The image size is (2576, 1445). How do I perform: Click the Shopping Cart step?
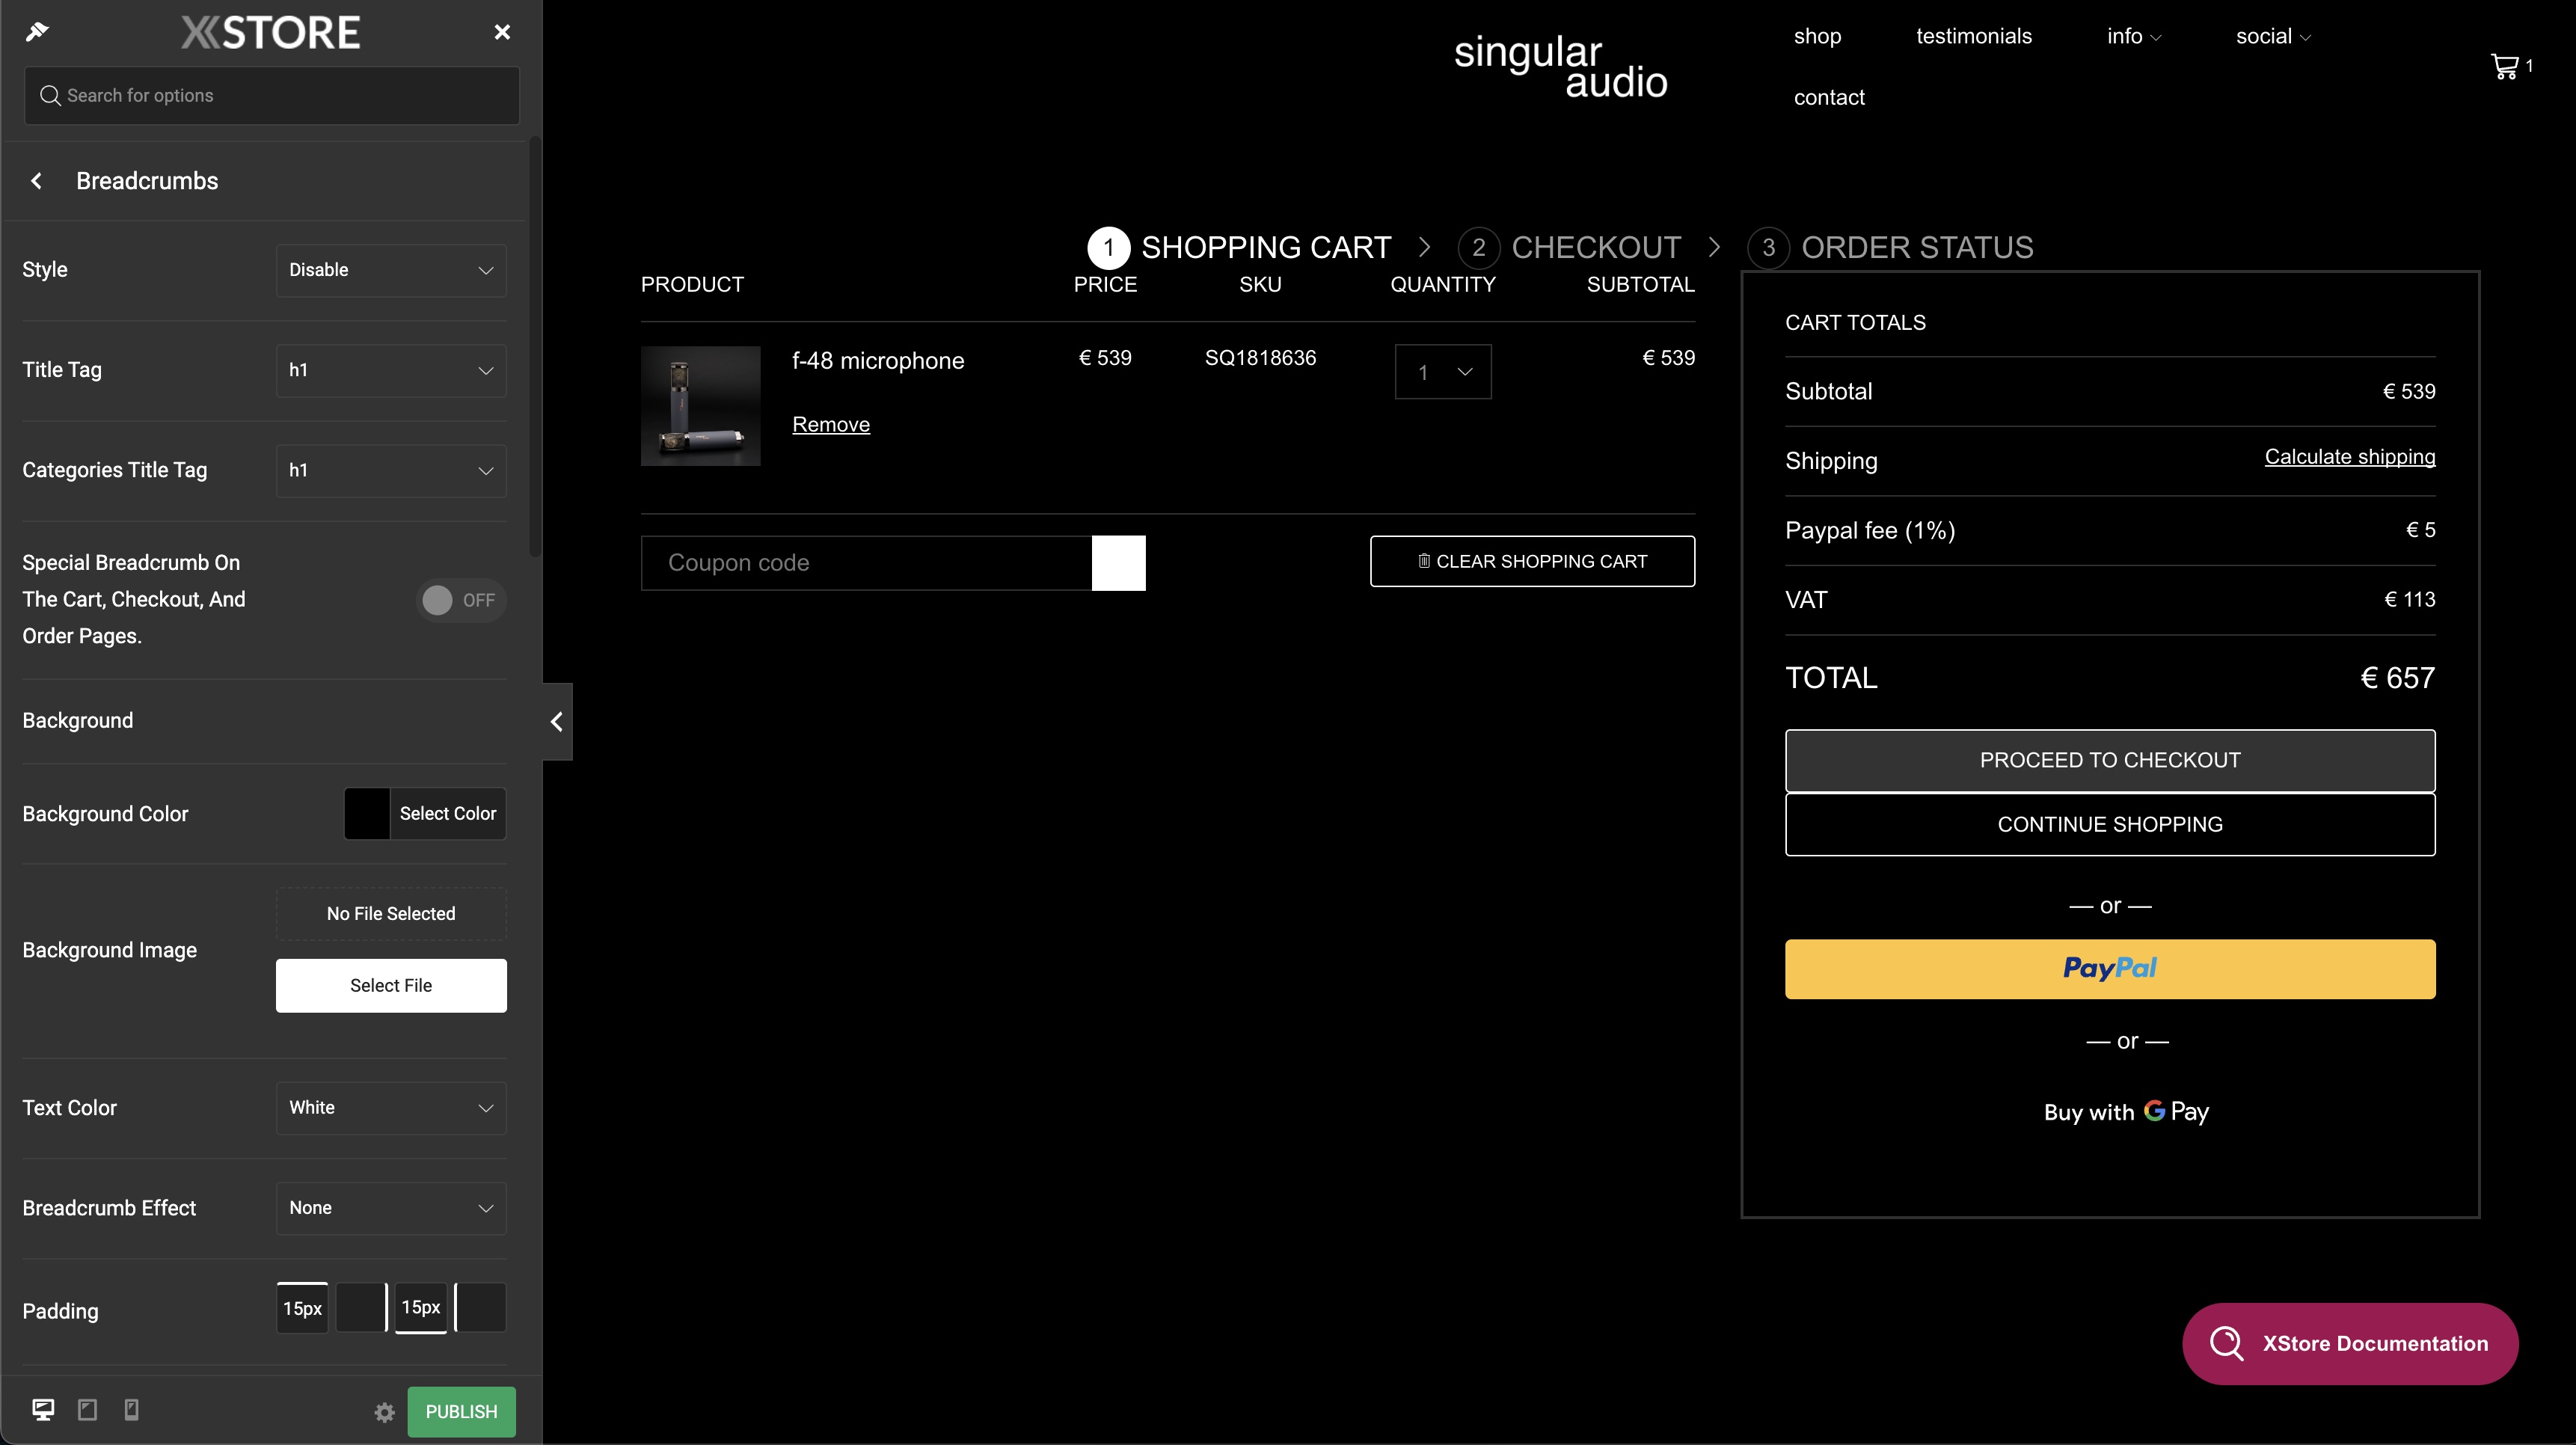[1239, 247]
